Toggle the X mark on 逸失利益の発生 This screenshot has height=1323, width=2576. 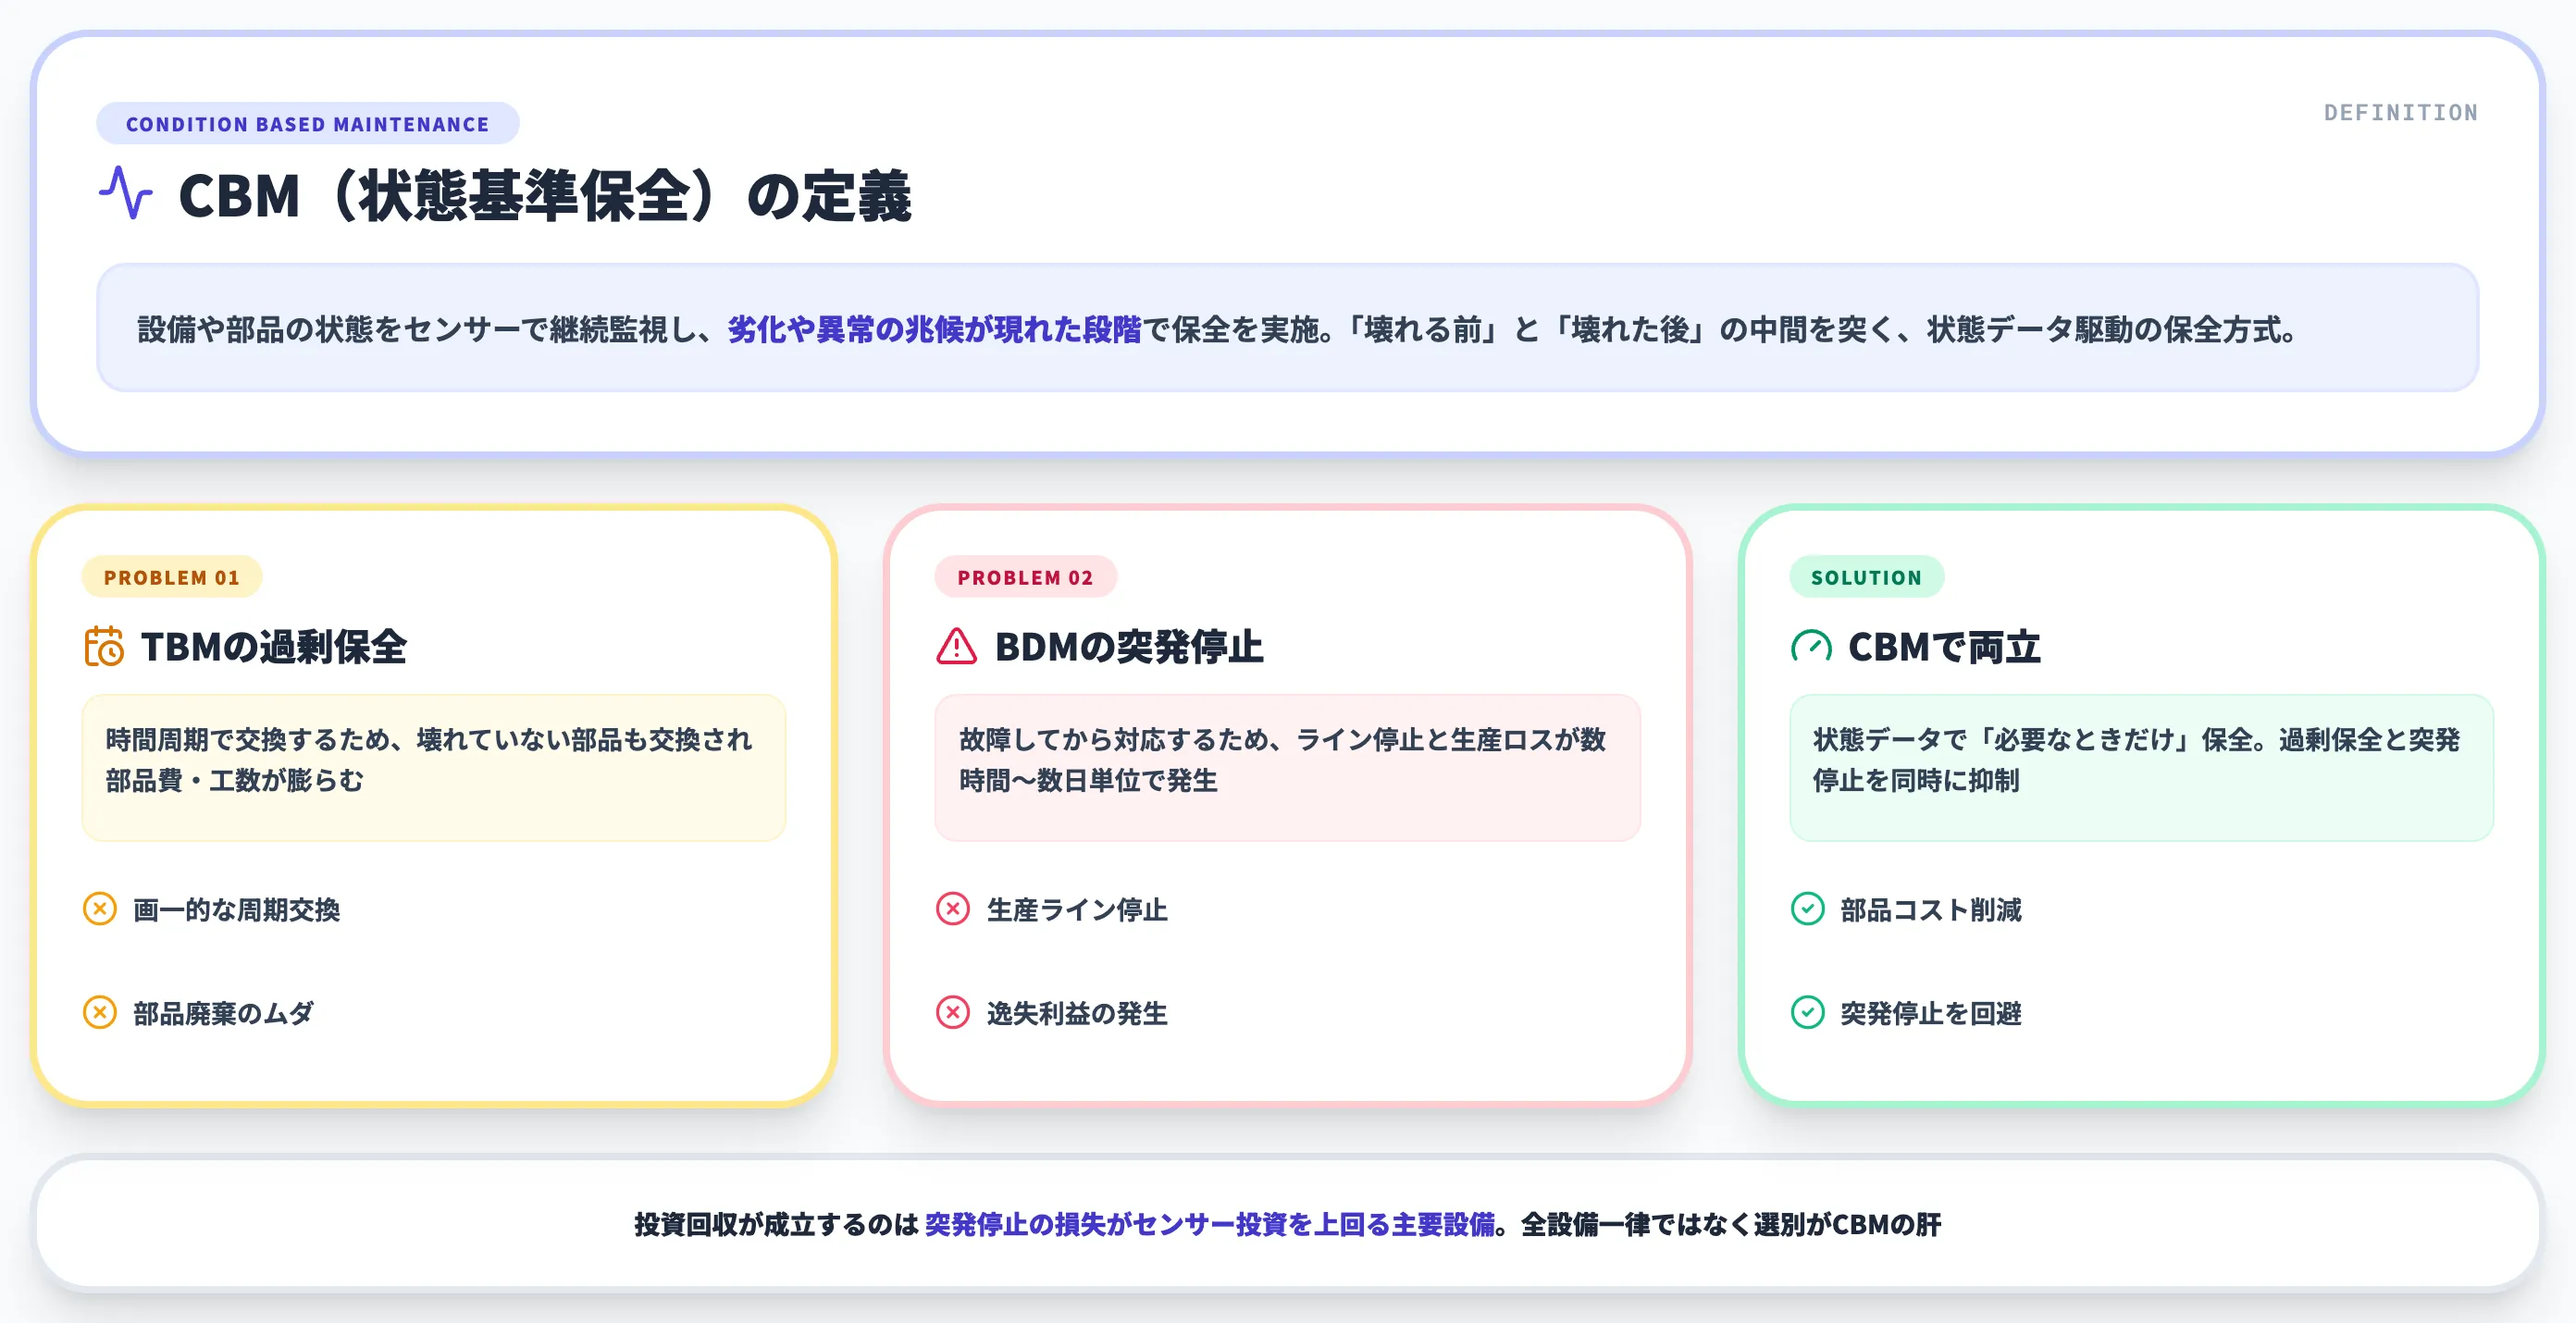point(951,1014)
